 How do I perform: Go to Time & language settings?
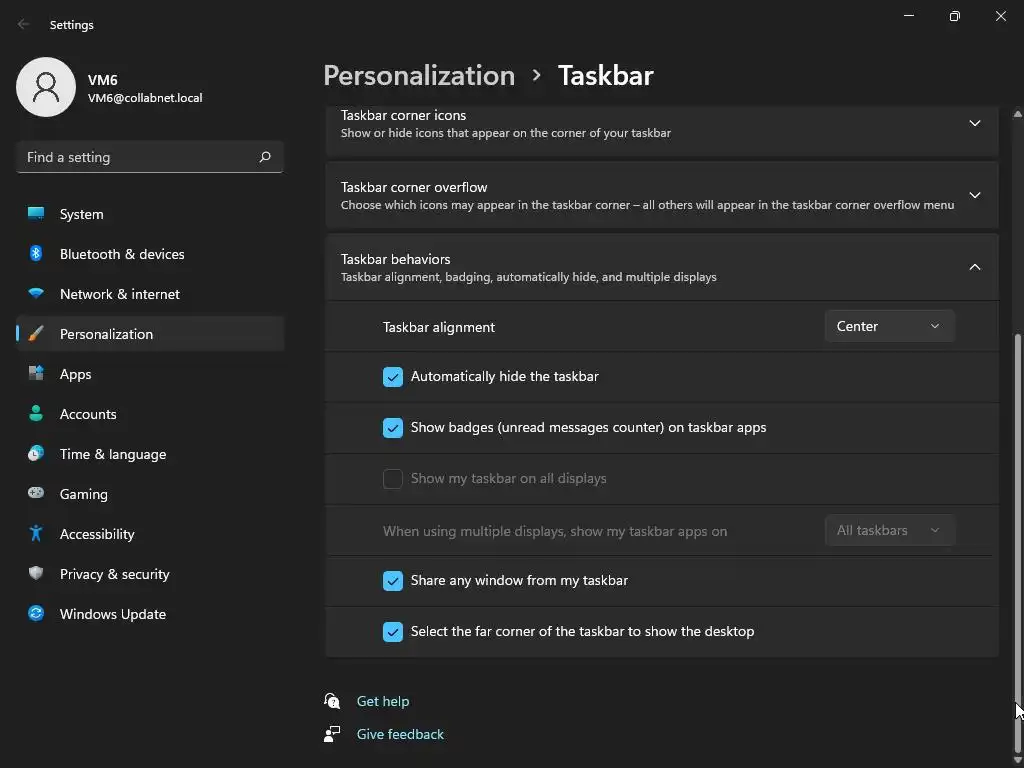click(x=113, y=454)
